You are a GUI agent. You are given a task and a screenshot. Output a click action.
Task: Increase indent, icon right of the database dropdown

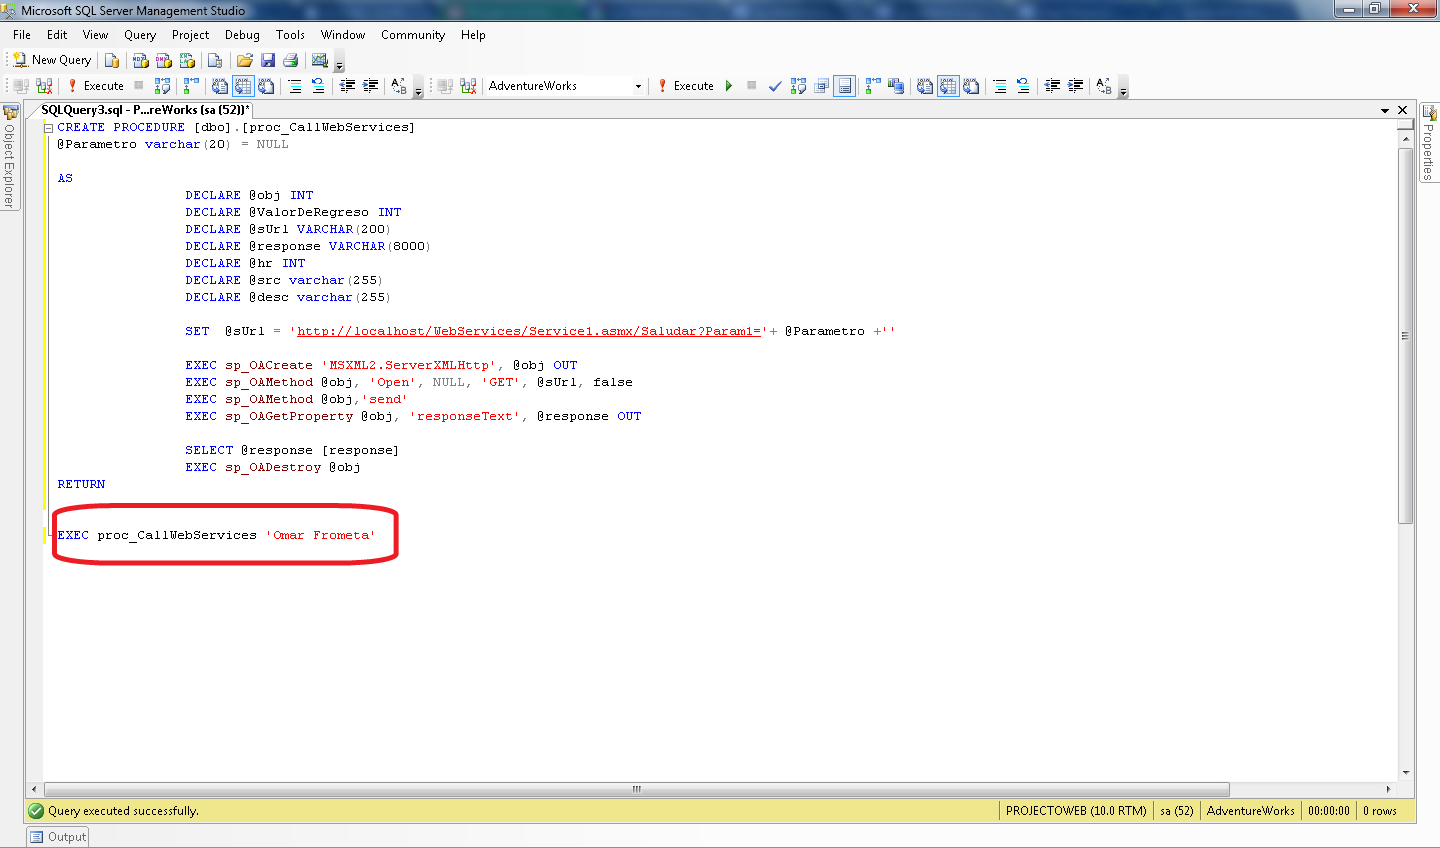(1075, 86)
